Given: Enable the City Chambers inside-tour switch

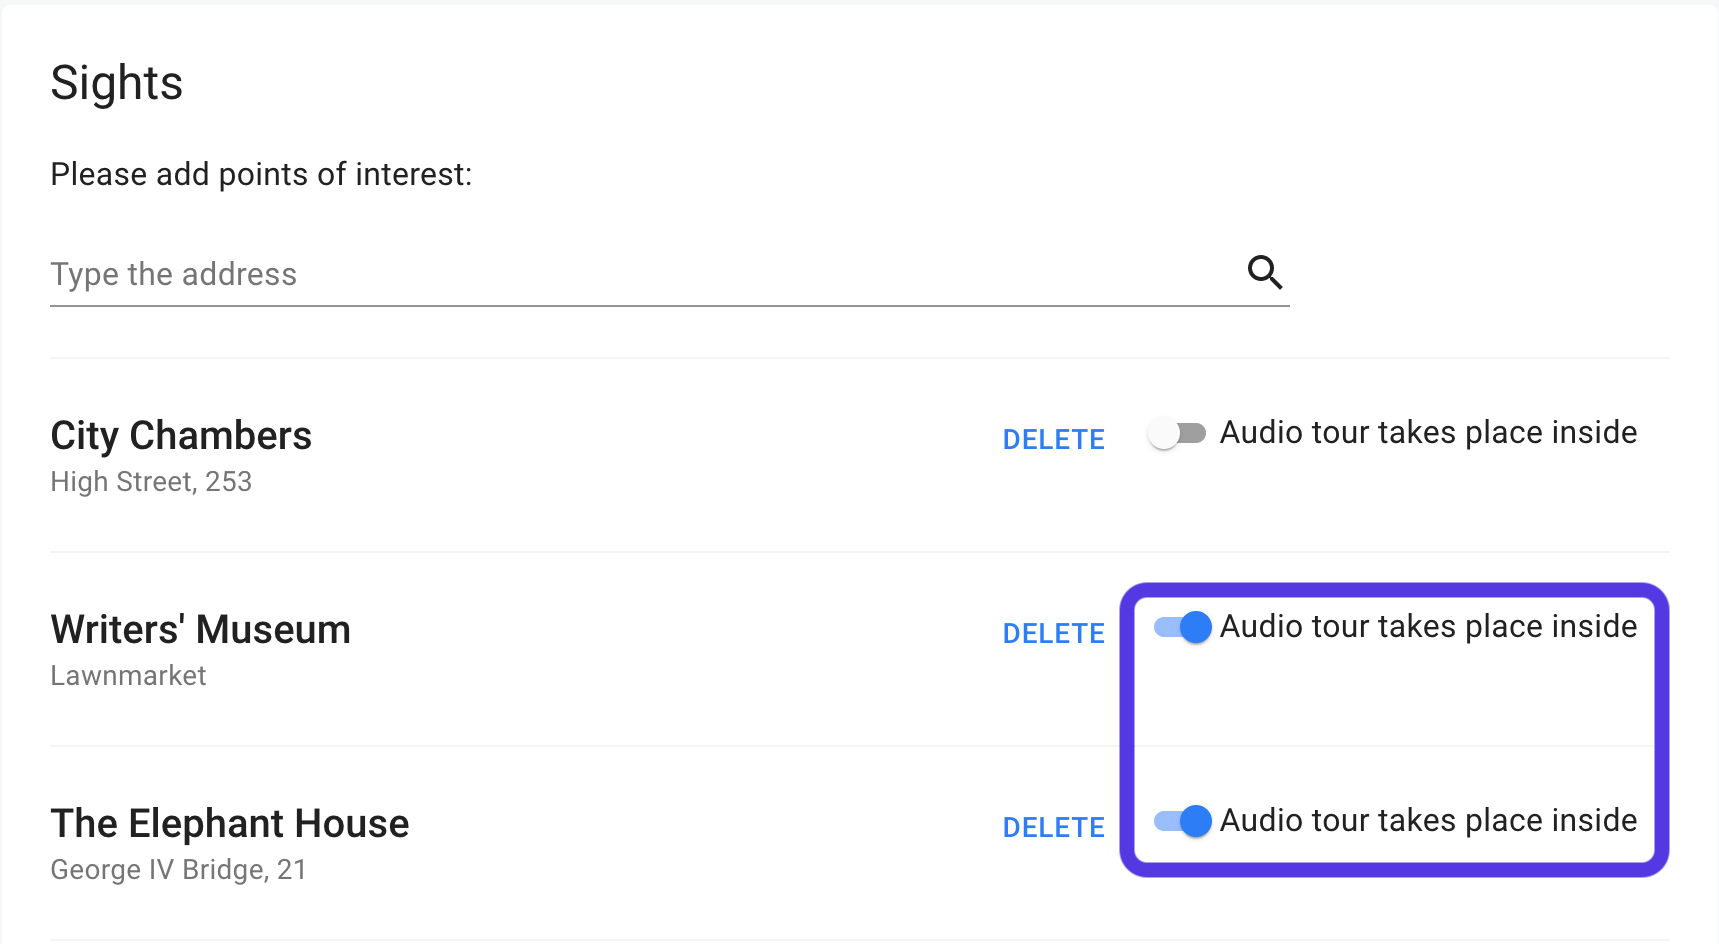Looking at the screenshot, I should pyautogui.click(x=1177, y=433).
